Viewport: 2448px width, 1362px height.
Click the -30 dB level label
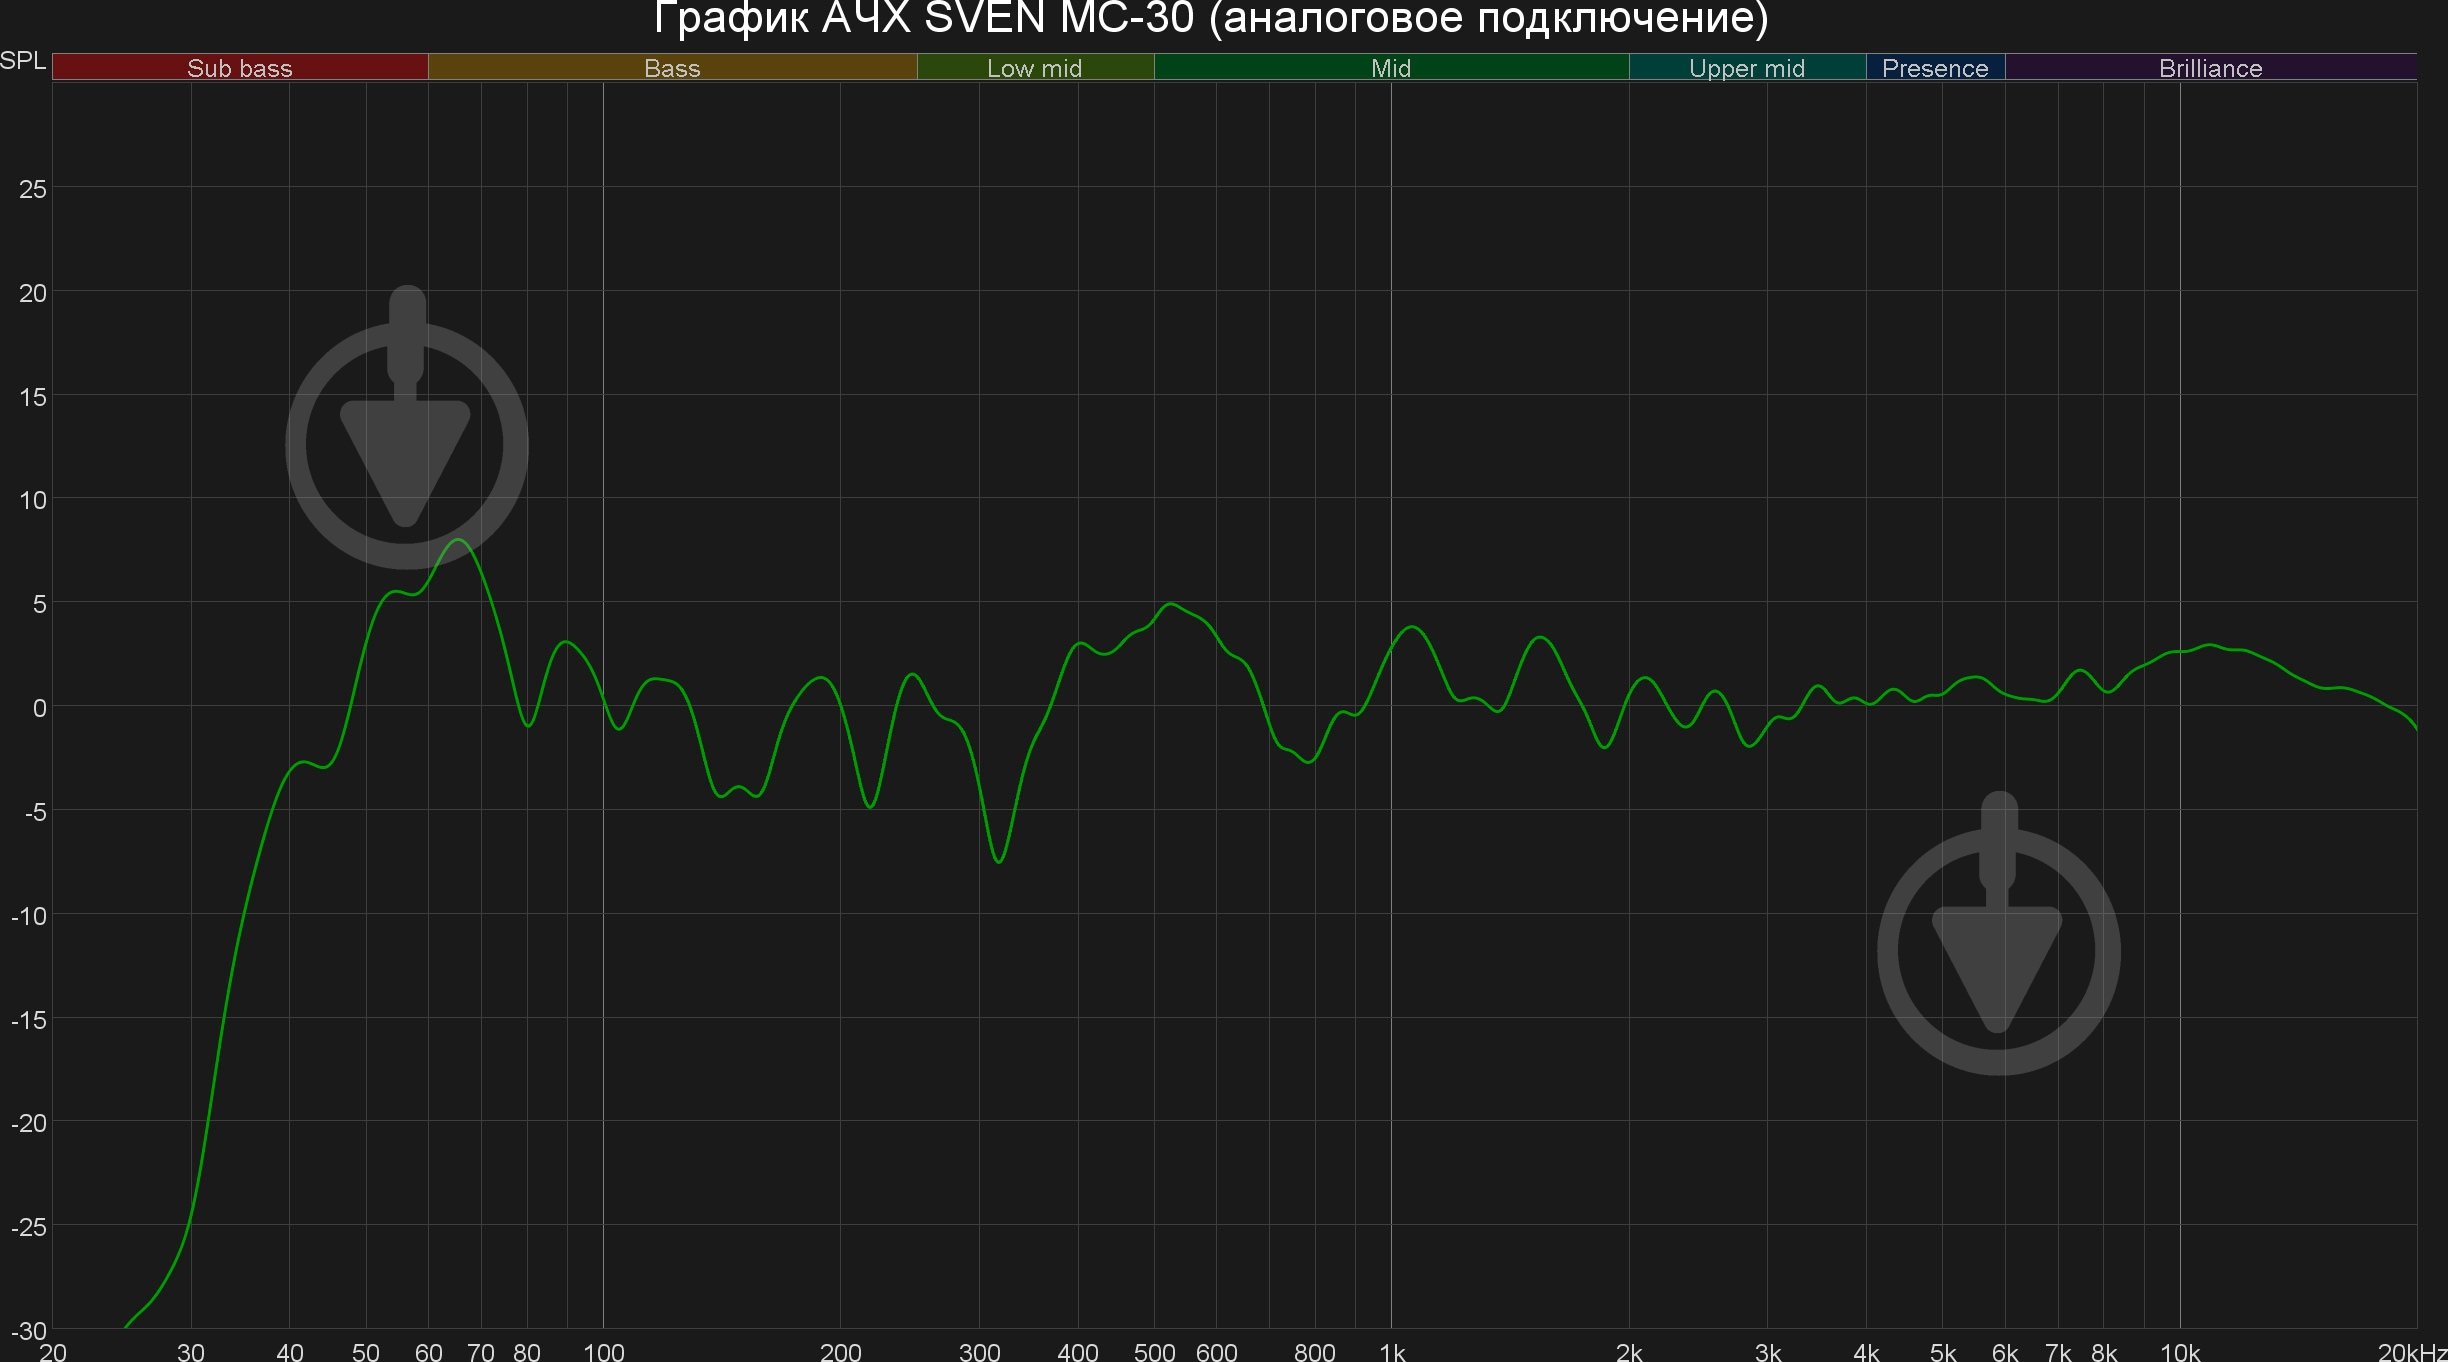click(x=28, y=1331)
